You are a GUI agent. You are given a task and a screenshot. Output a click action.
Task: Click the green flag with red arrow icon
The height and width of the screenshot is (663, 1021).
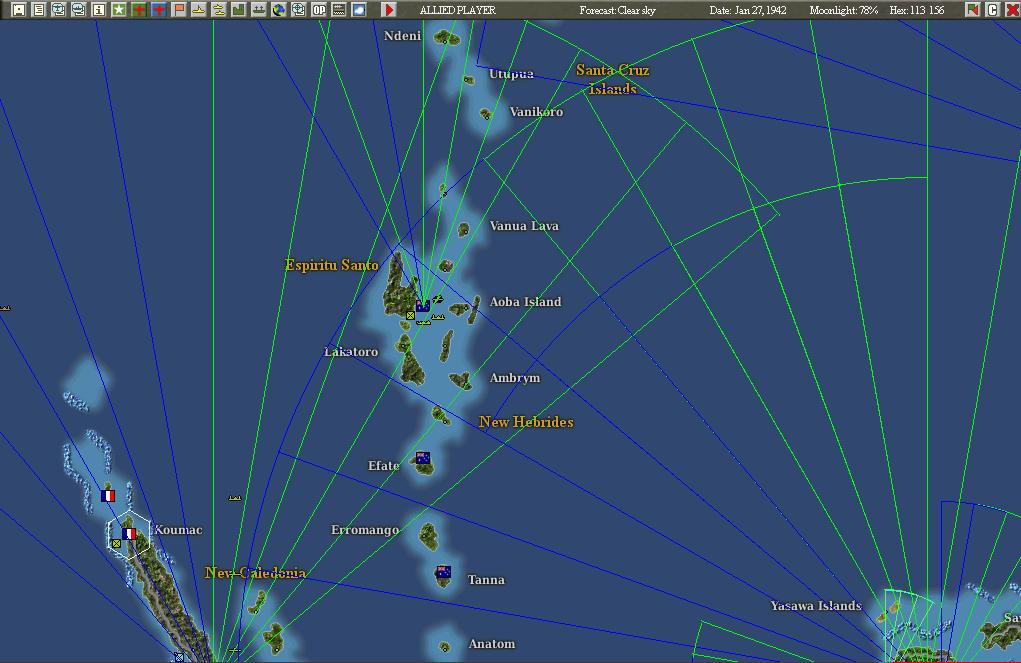tap(972, 10)
